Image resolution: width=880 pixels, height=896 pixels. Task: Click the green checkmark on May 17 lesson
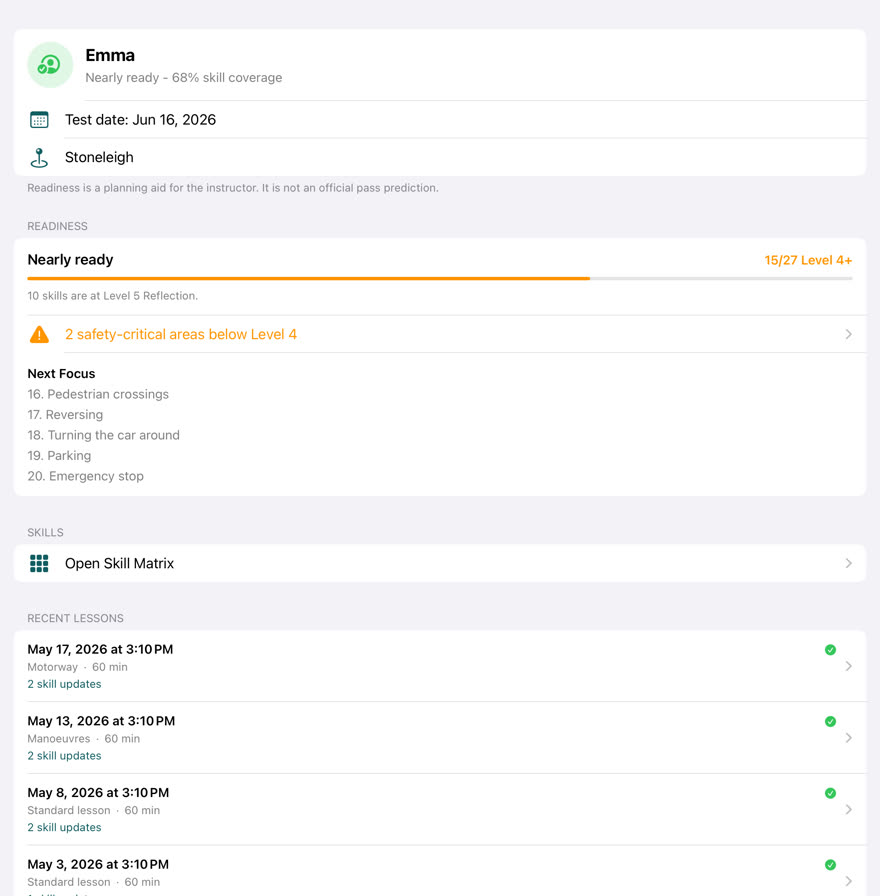tap(830, 650)
